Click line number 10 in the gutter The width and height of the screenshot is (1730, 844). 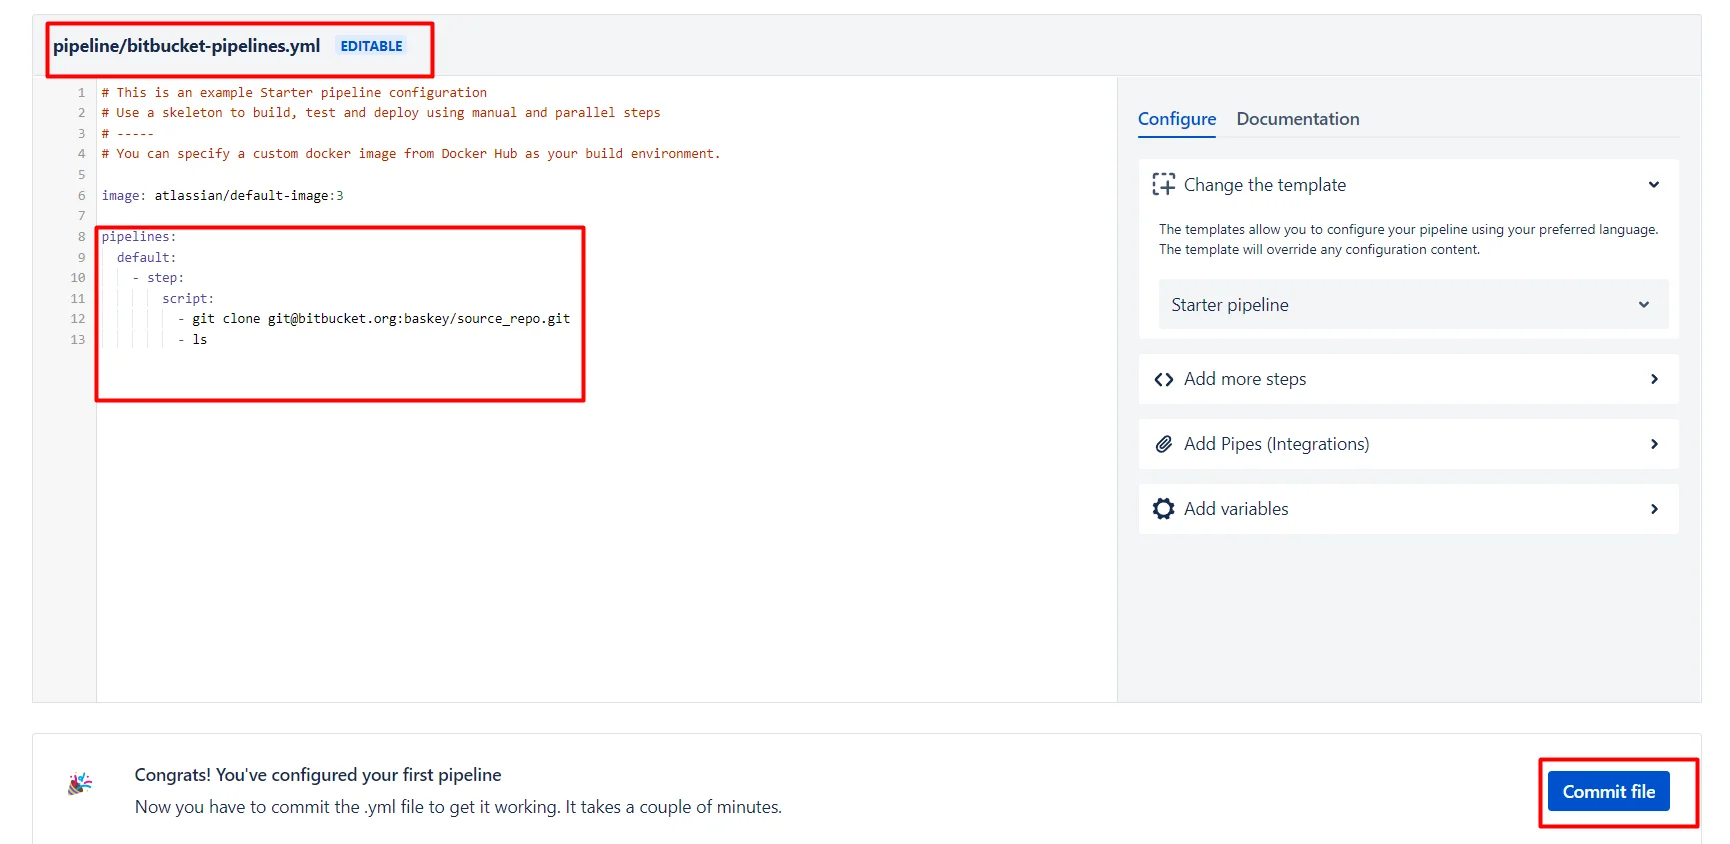tap(78, 278)
